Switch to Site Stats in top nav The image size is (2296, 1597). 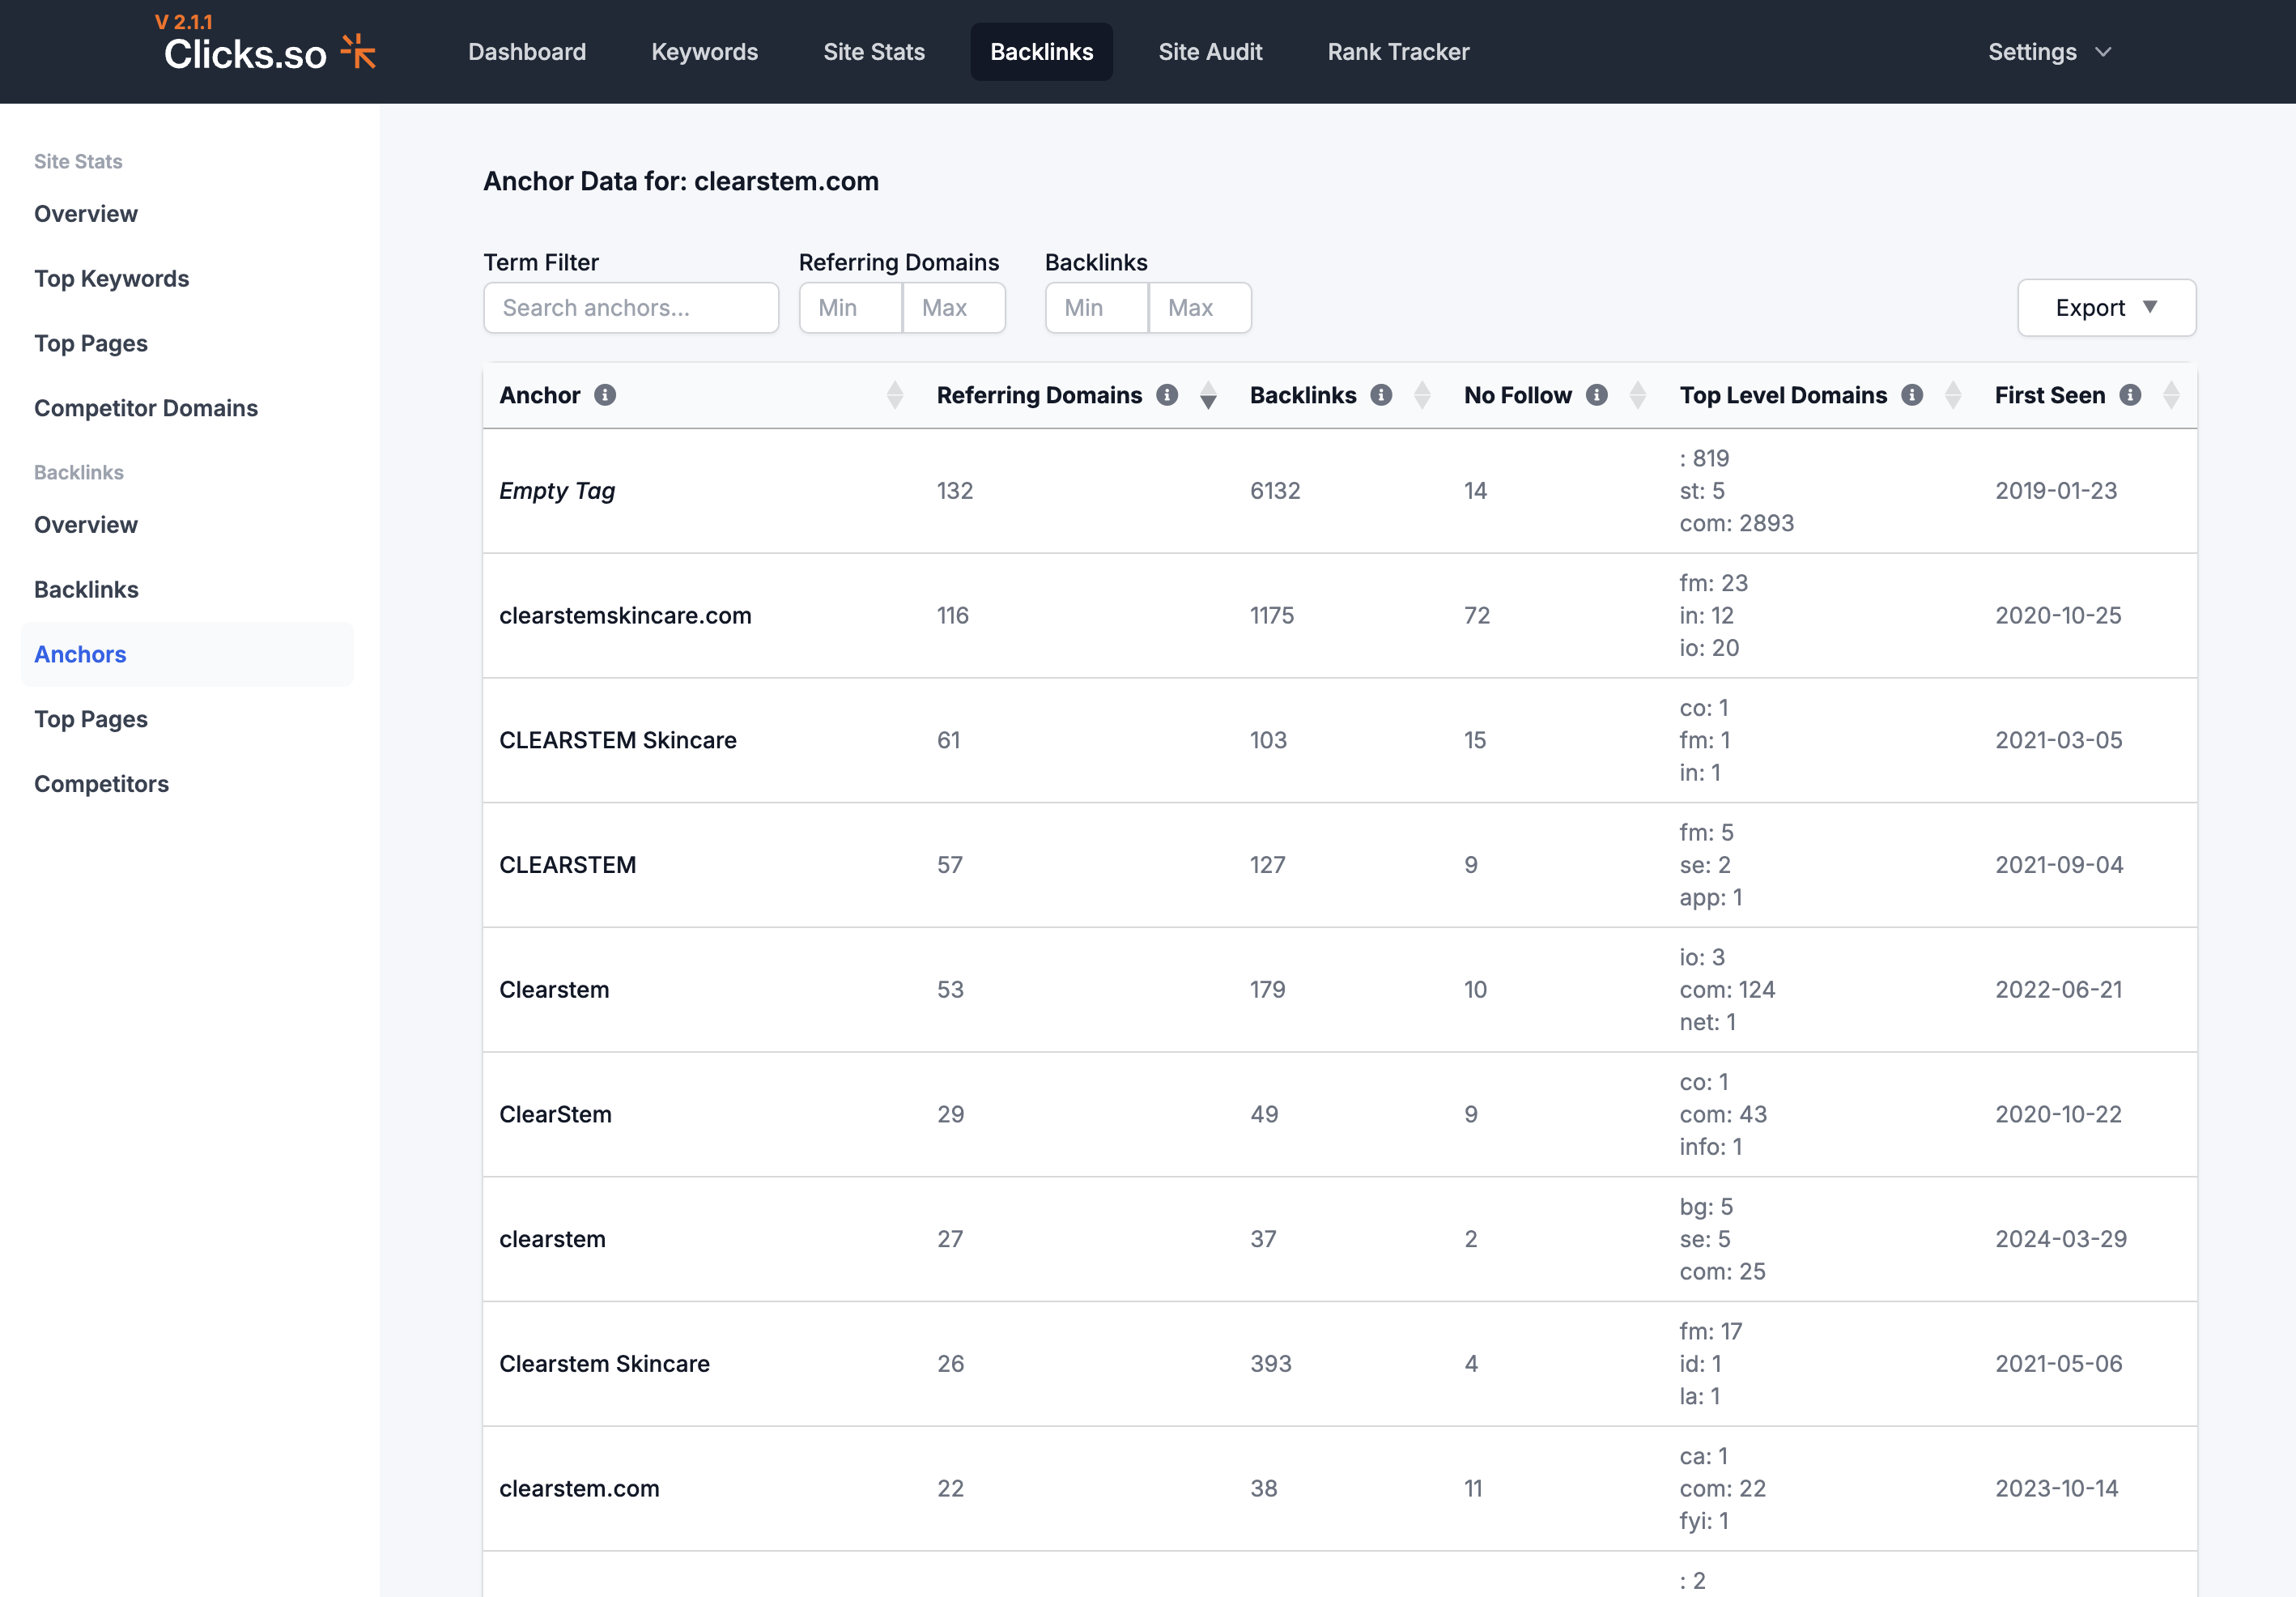pos(874,52)
